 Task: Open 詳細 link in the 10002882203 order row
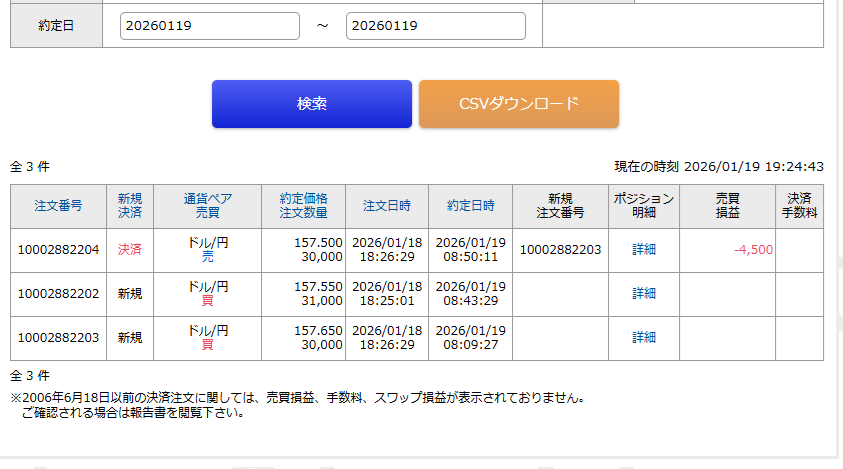click(644, 338)
